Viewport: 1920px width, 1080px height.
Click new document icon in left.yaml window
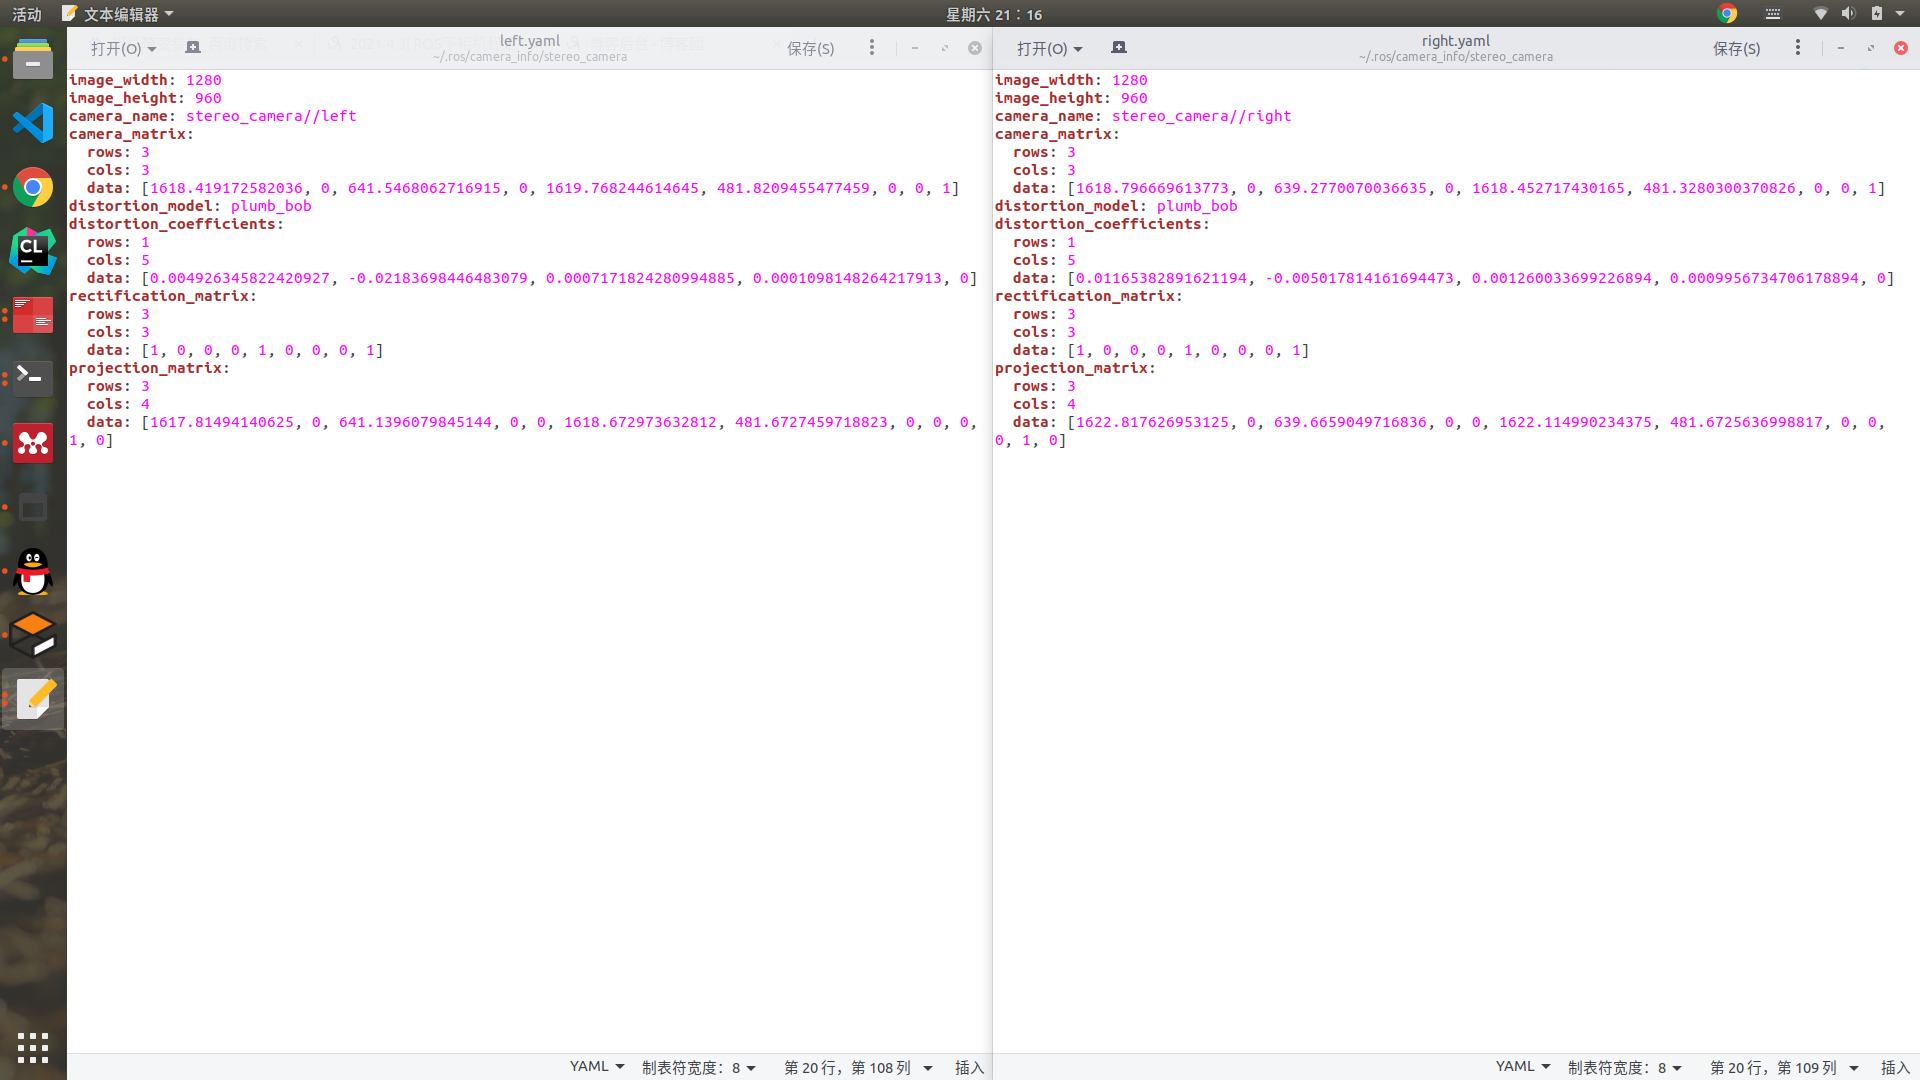point(193,48)
